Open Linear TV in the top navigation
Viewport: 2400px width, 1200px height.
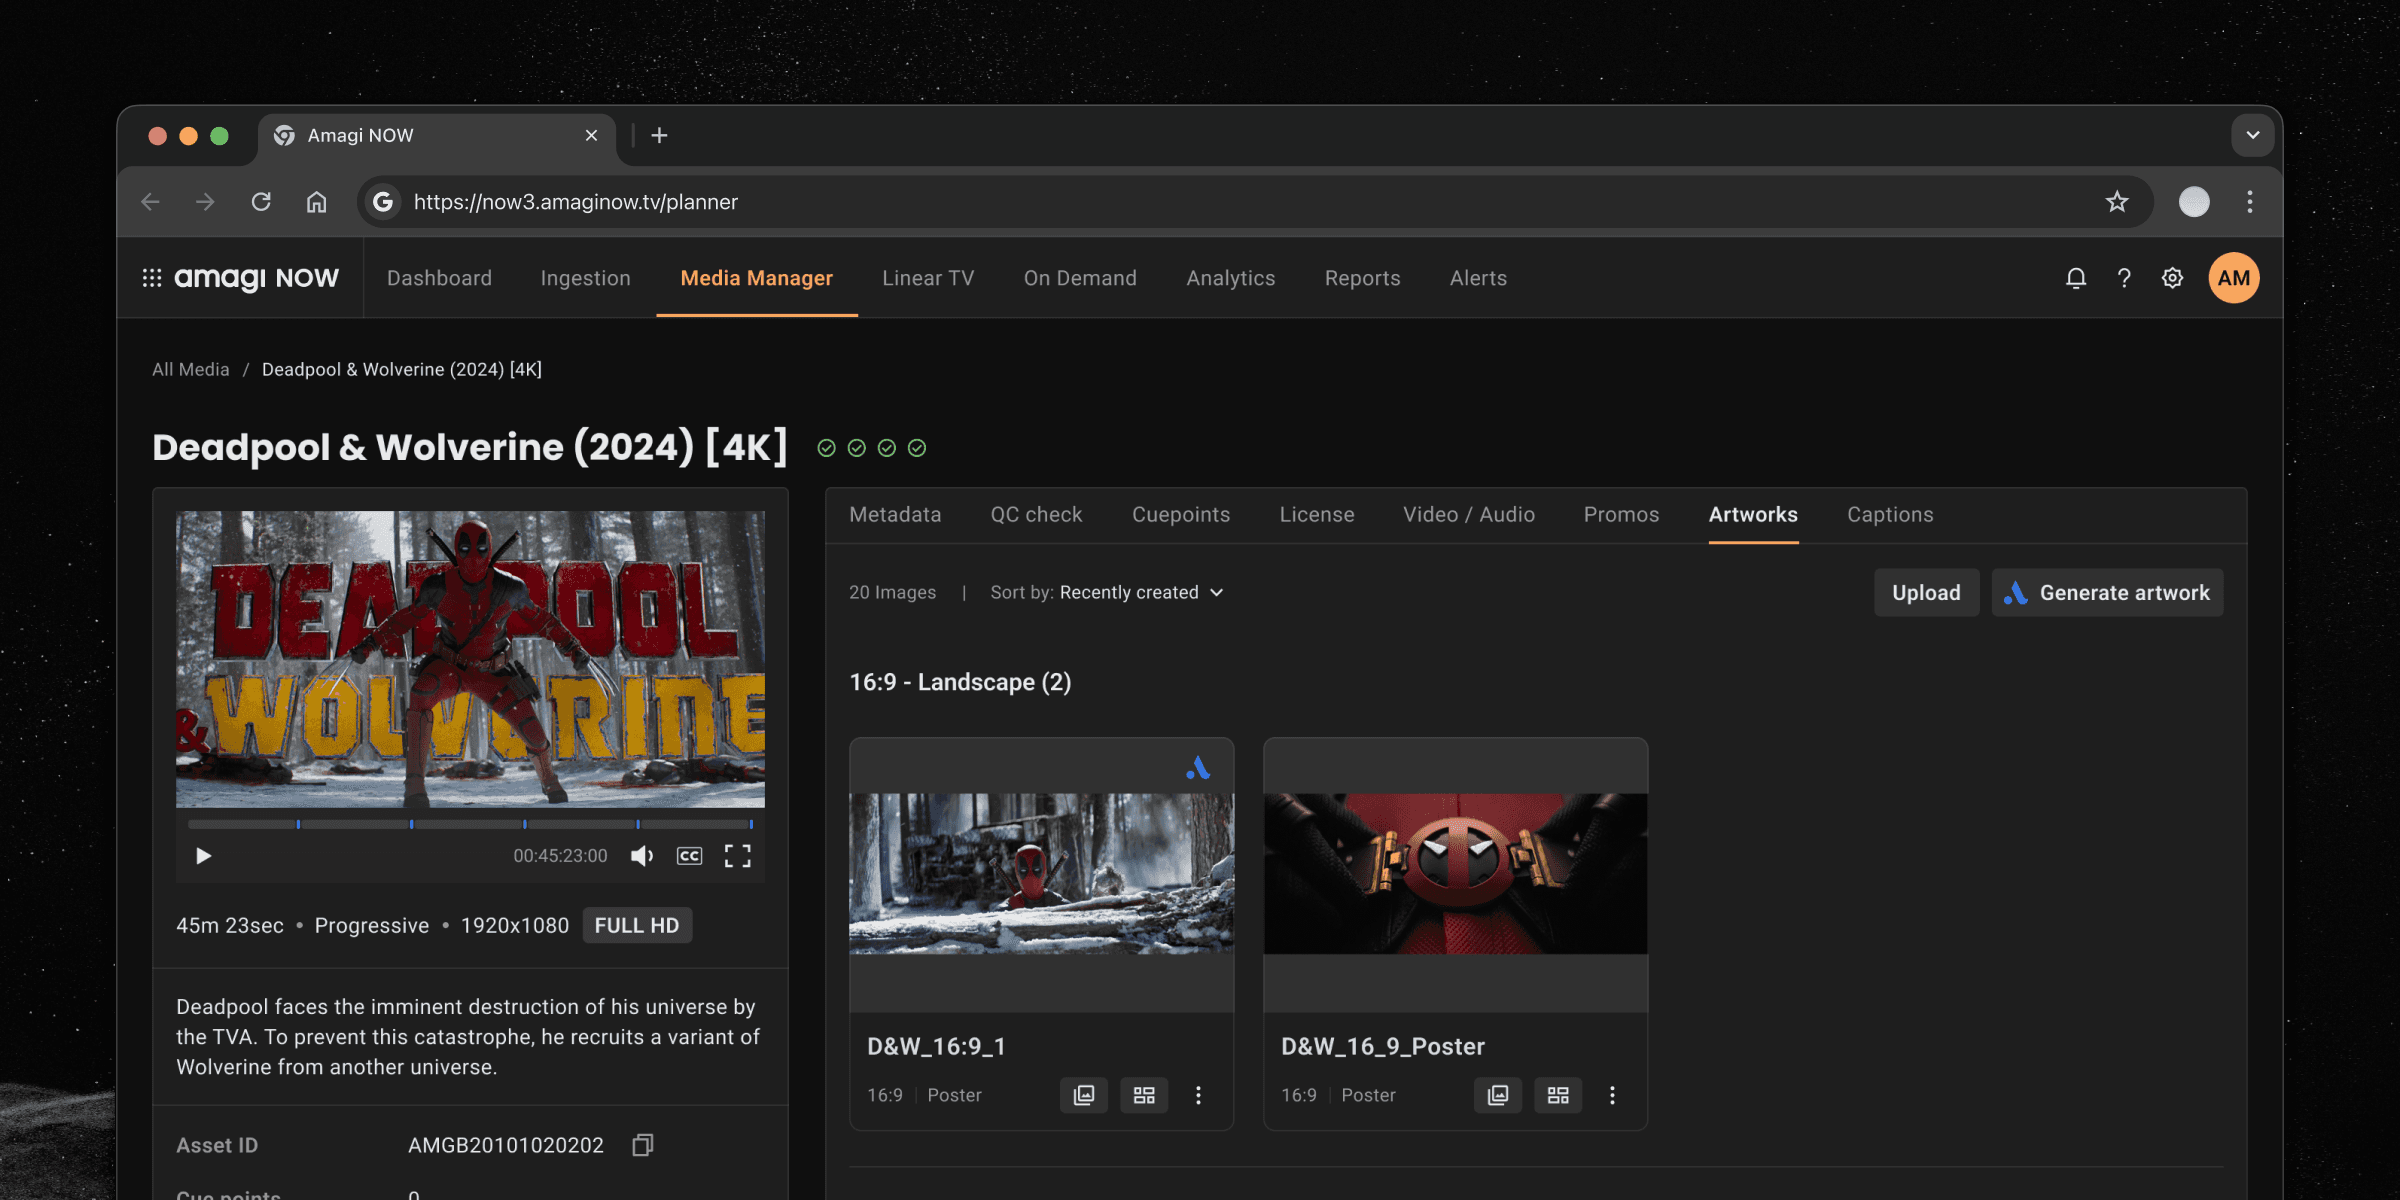(928, 278)
